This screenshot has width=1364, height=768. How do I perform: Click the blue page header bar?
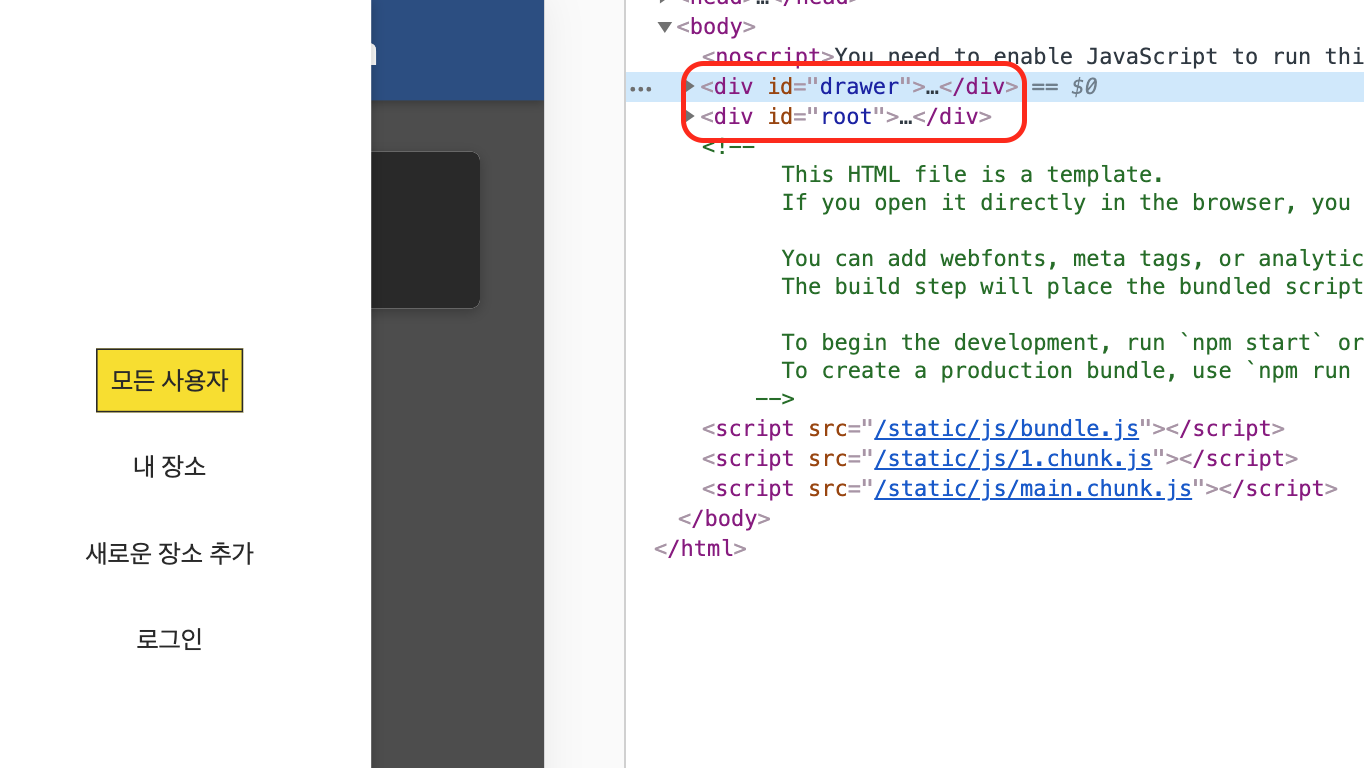pyautogui.click(x=457, y=50)
